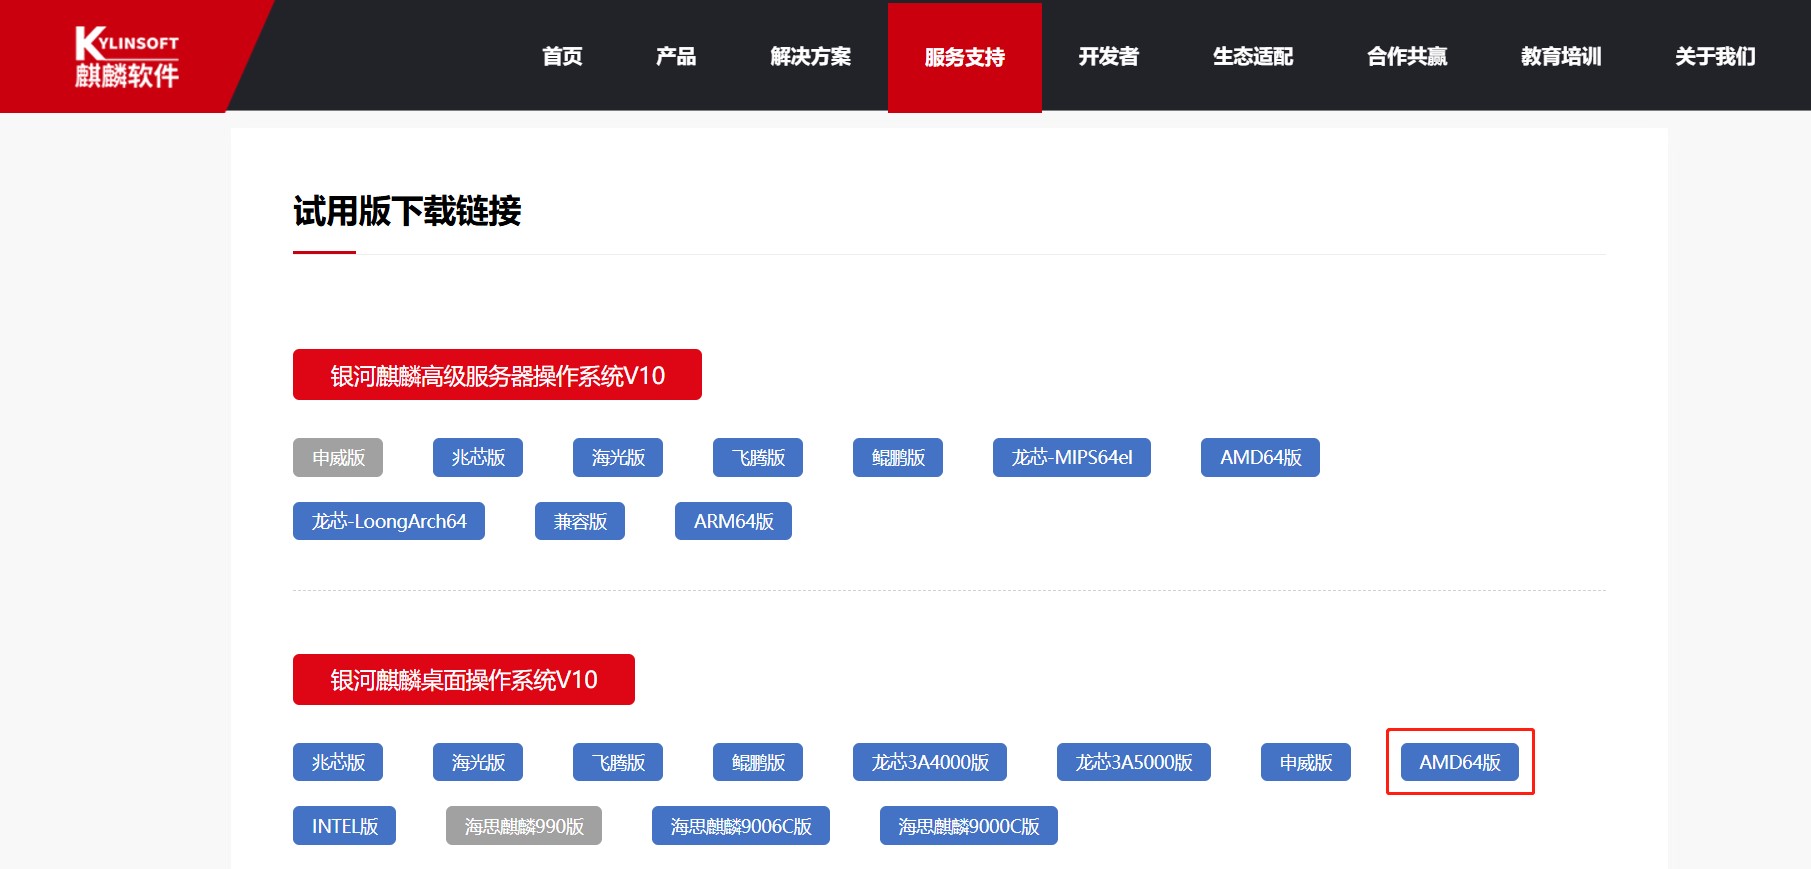Image resolution: width=1811 pixels, height=869 pixels.
Task: Click the 海思麒麟9006C版 button
Action: coord(741,826)
